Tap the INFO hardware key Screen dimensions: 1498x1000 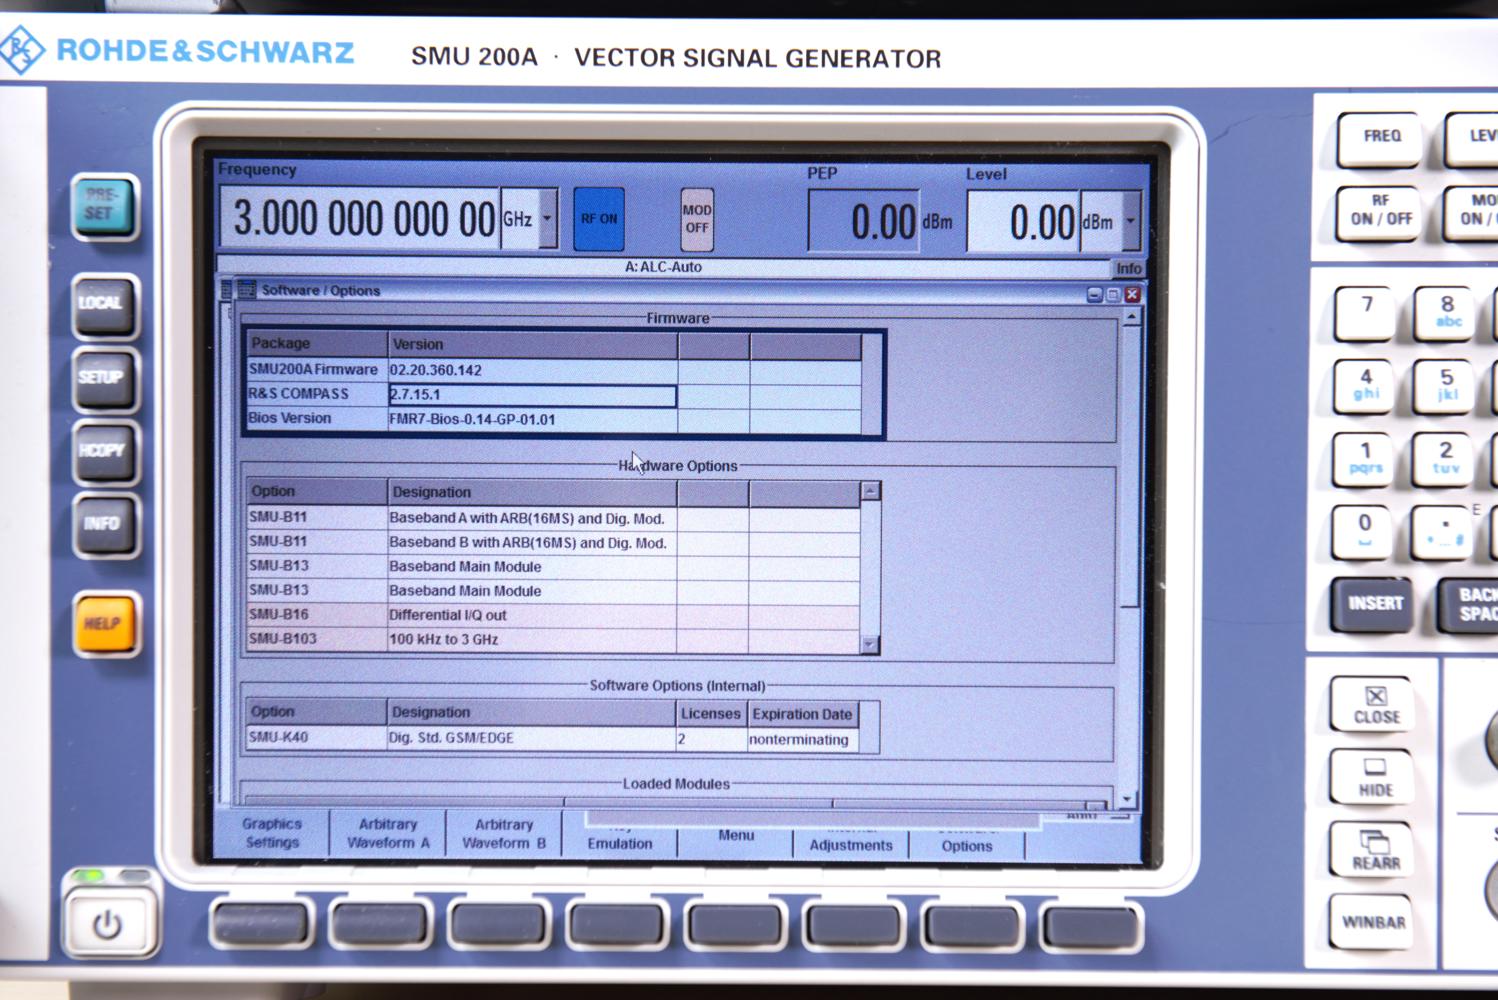[104, 525]
